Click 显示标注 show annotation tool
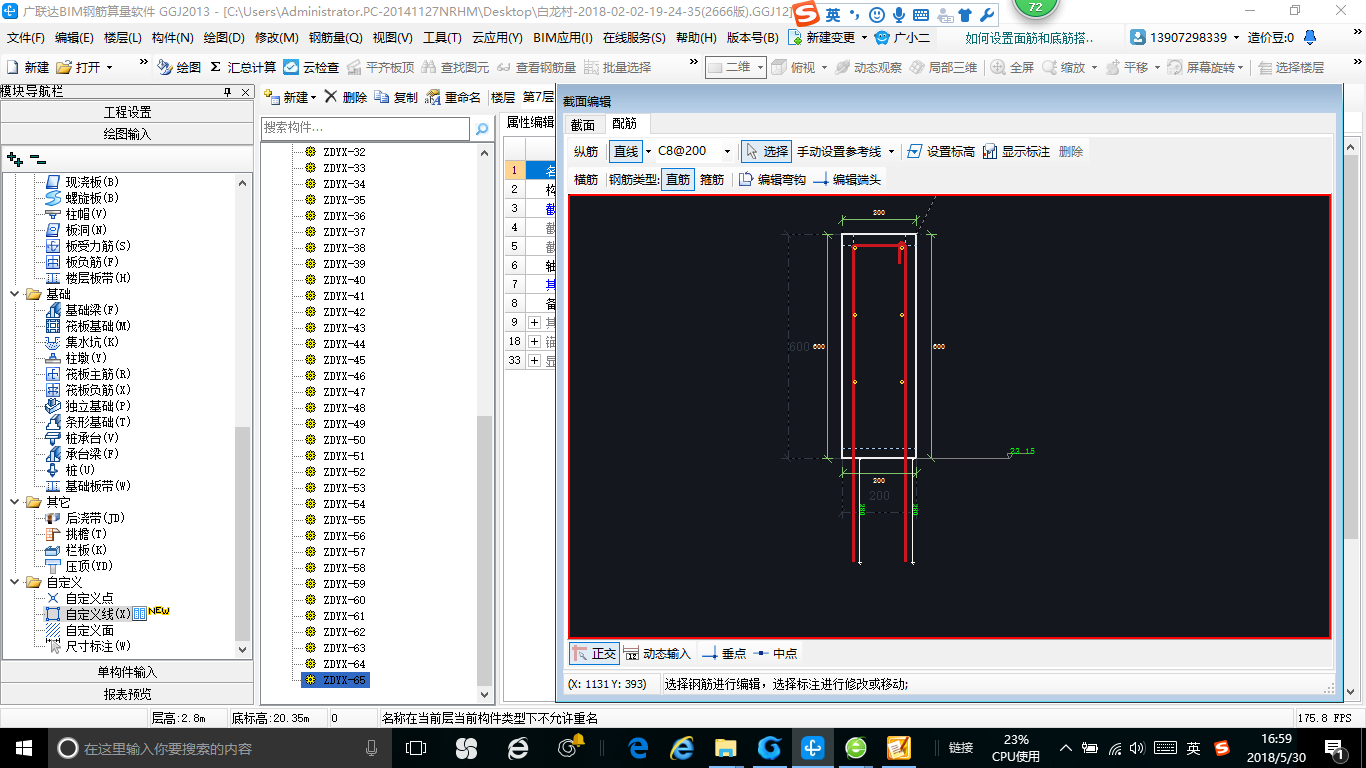 [1016, 151]
